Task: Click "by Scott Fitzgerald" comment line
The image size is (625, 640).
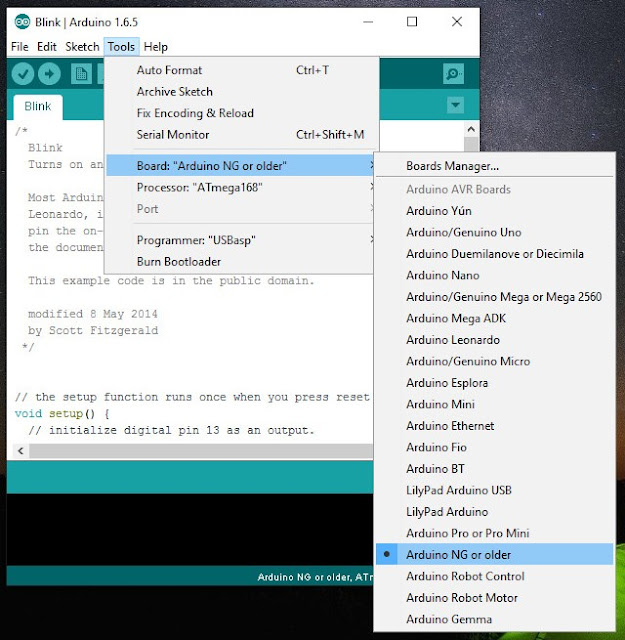Action: point(93,331)
